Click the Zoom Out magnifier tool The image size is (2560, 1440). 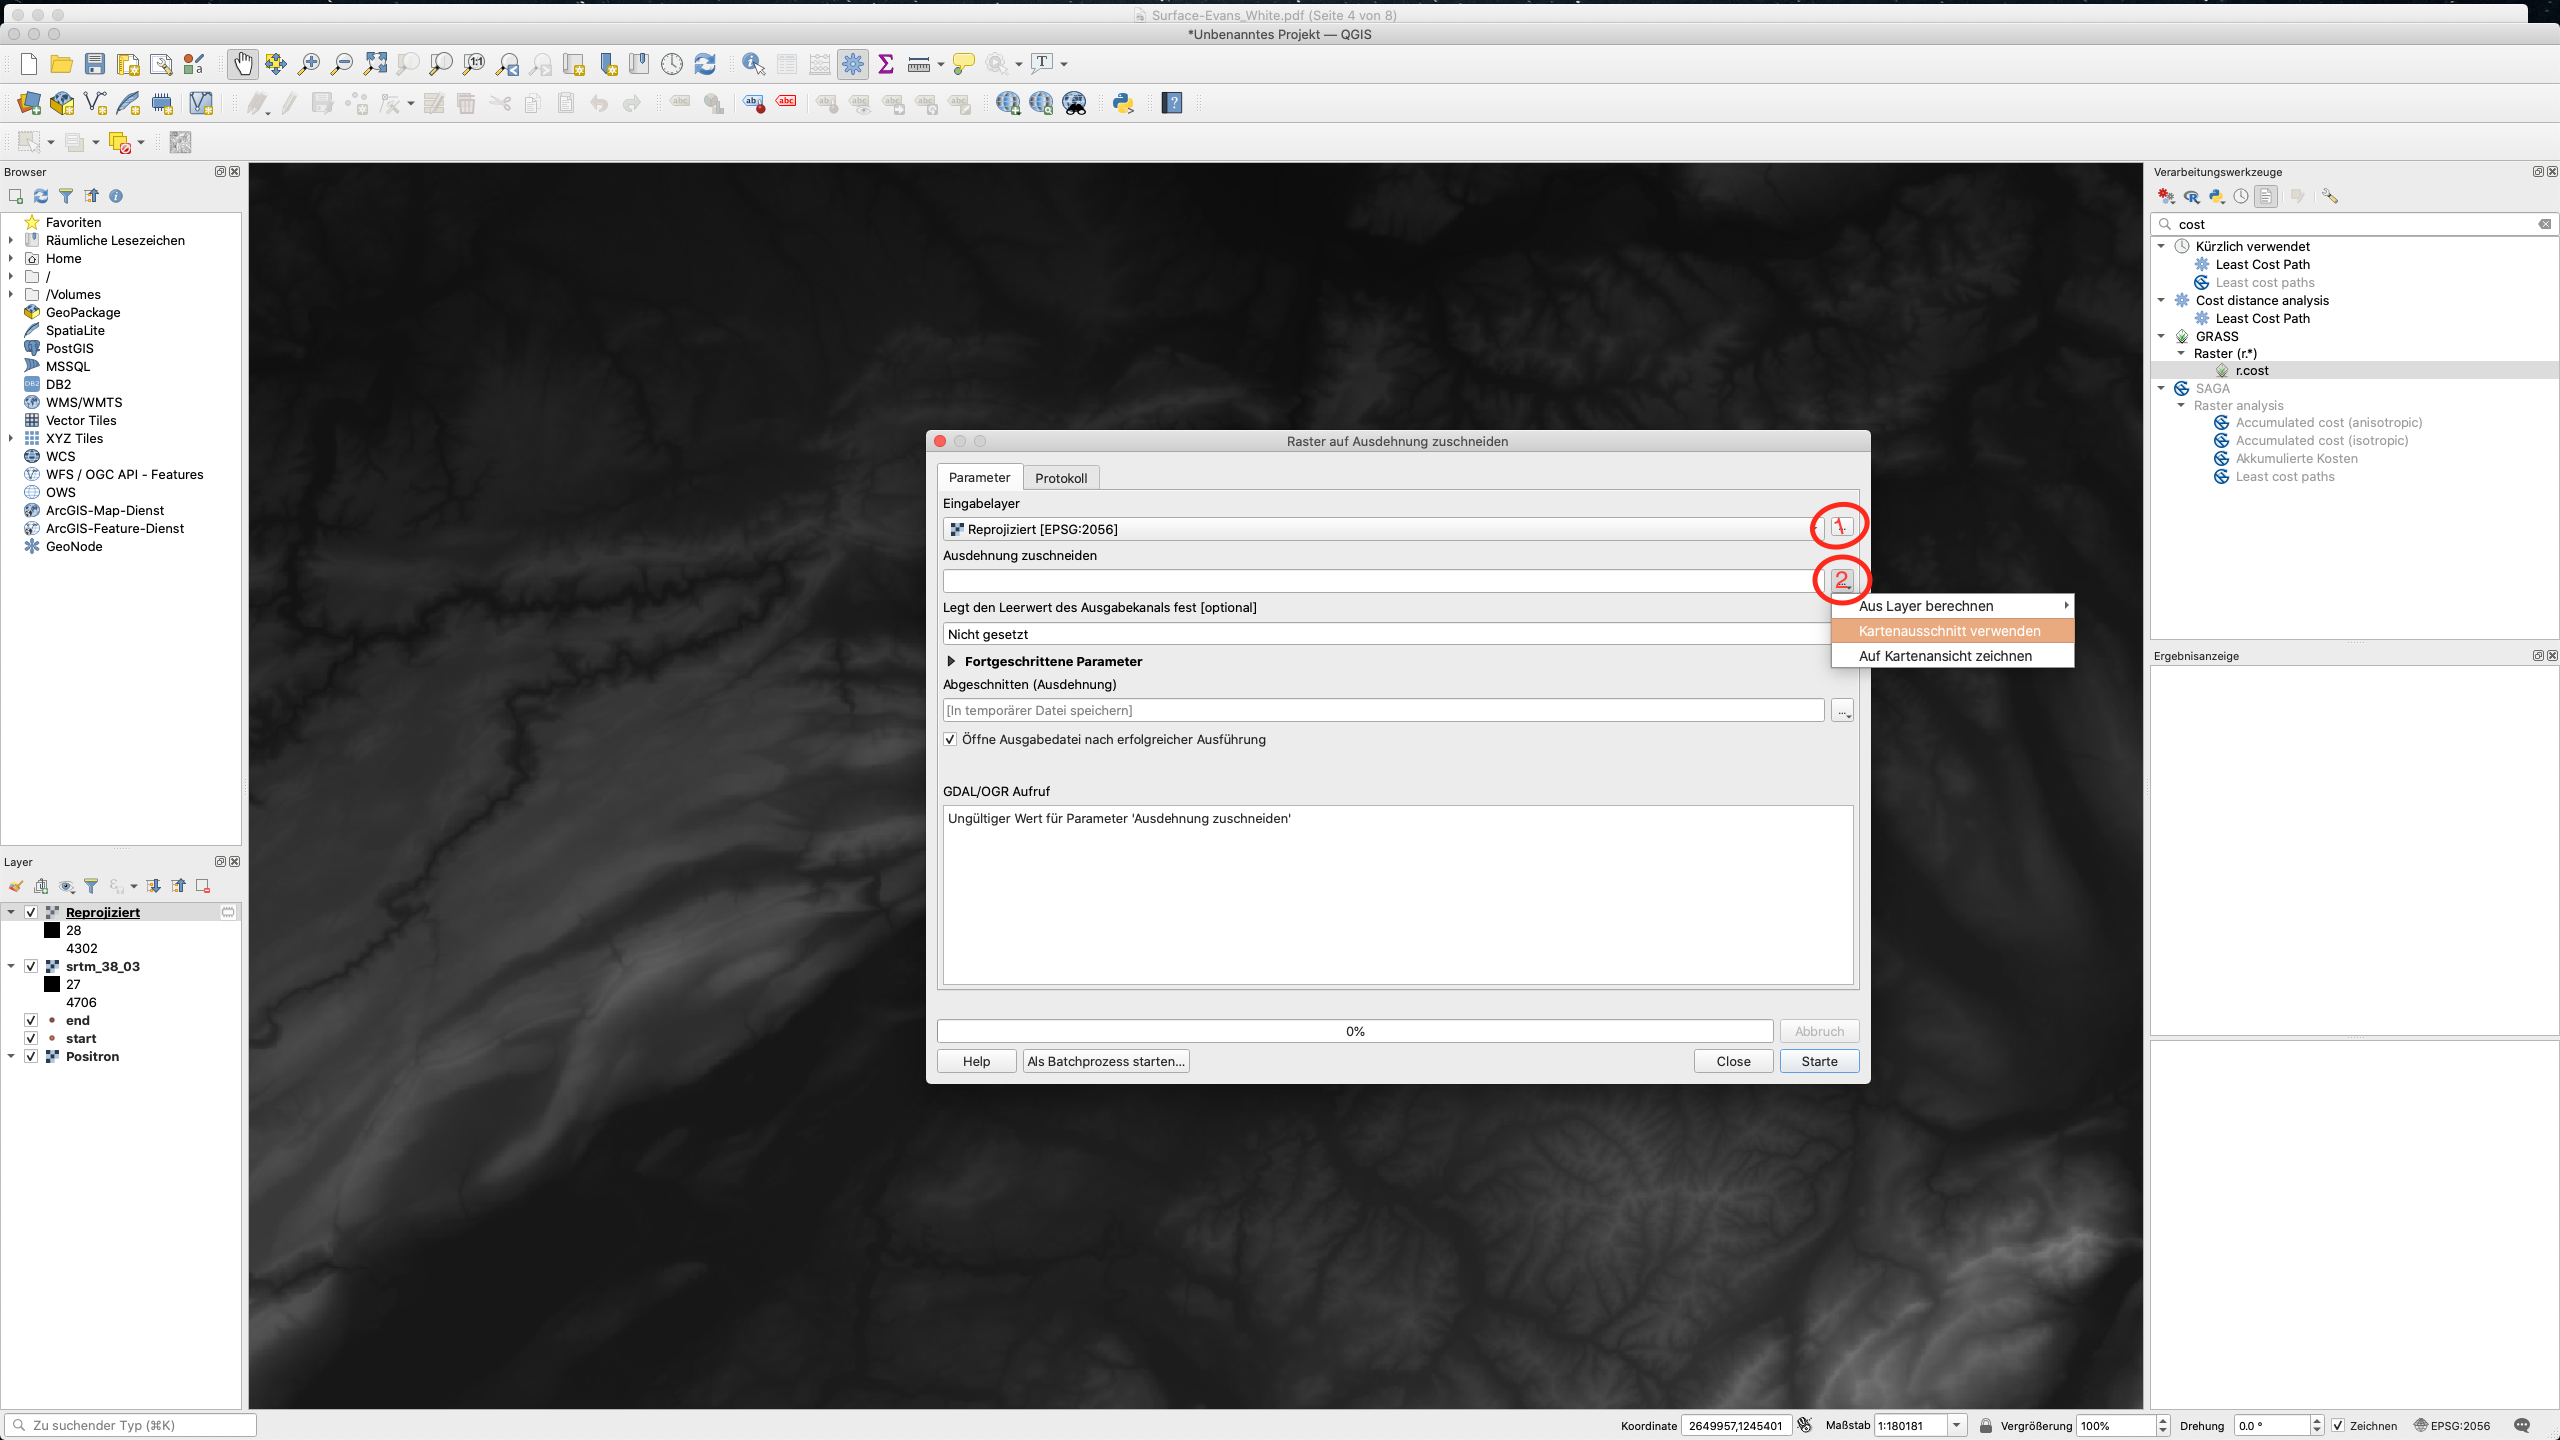342,64
